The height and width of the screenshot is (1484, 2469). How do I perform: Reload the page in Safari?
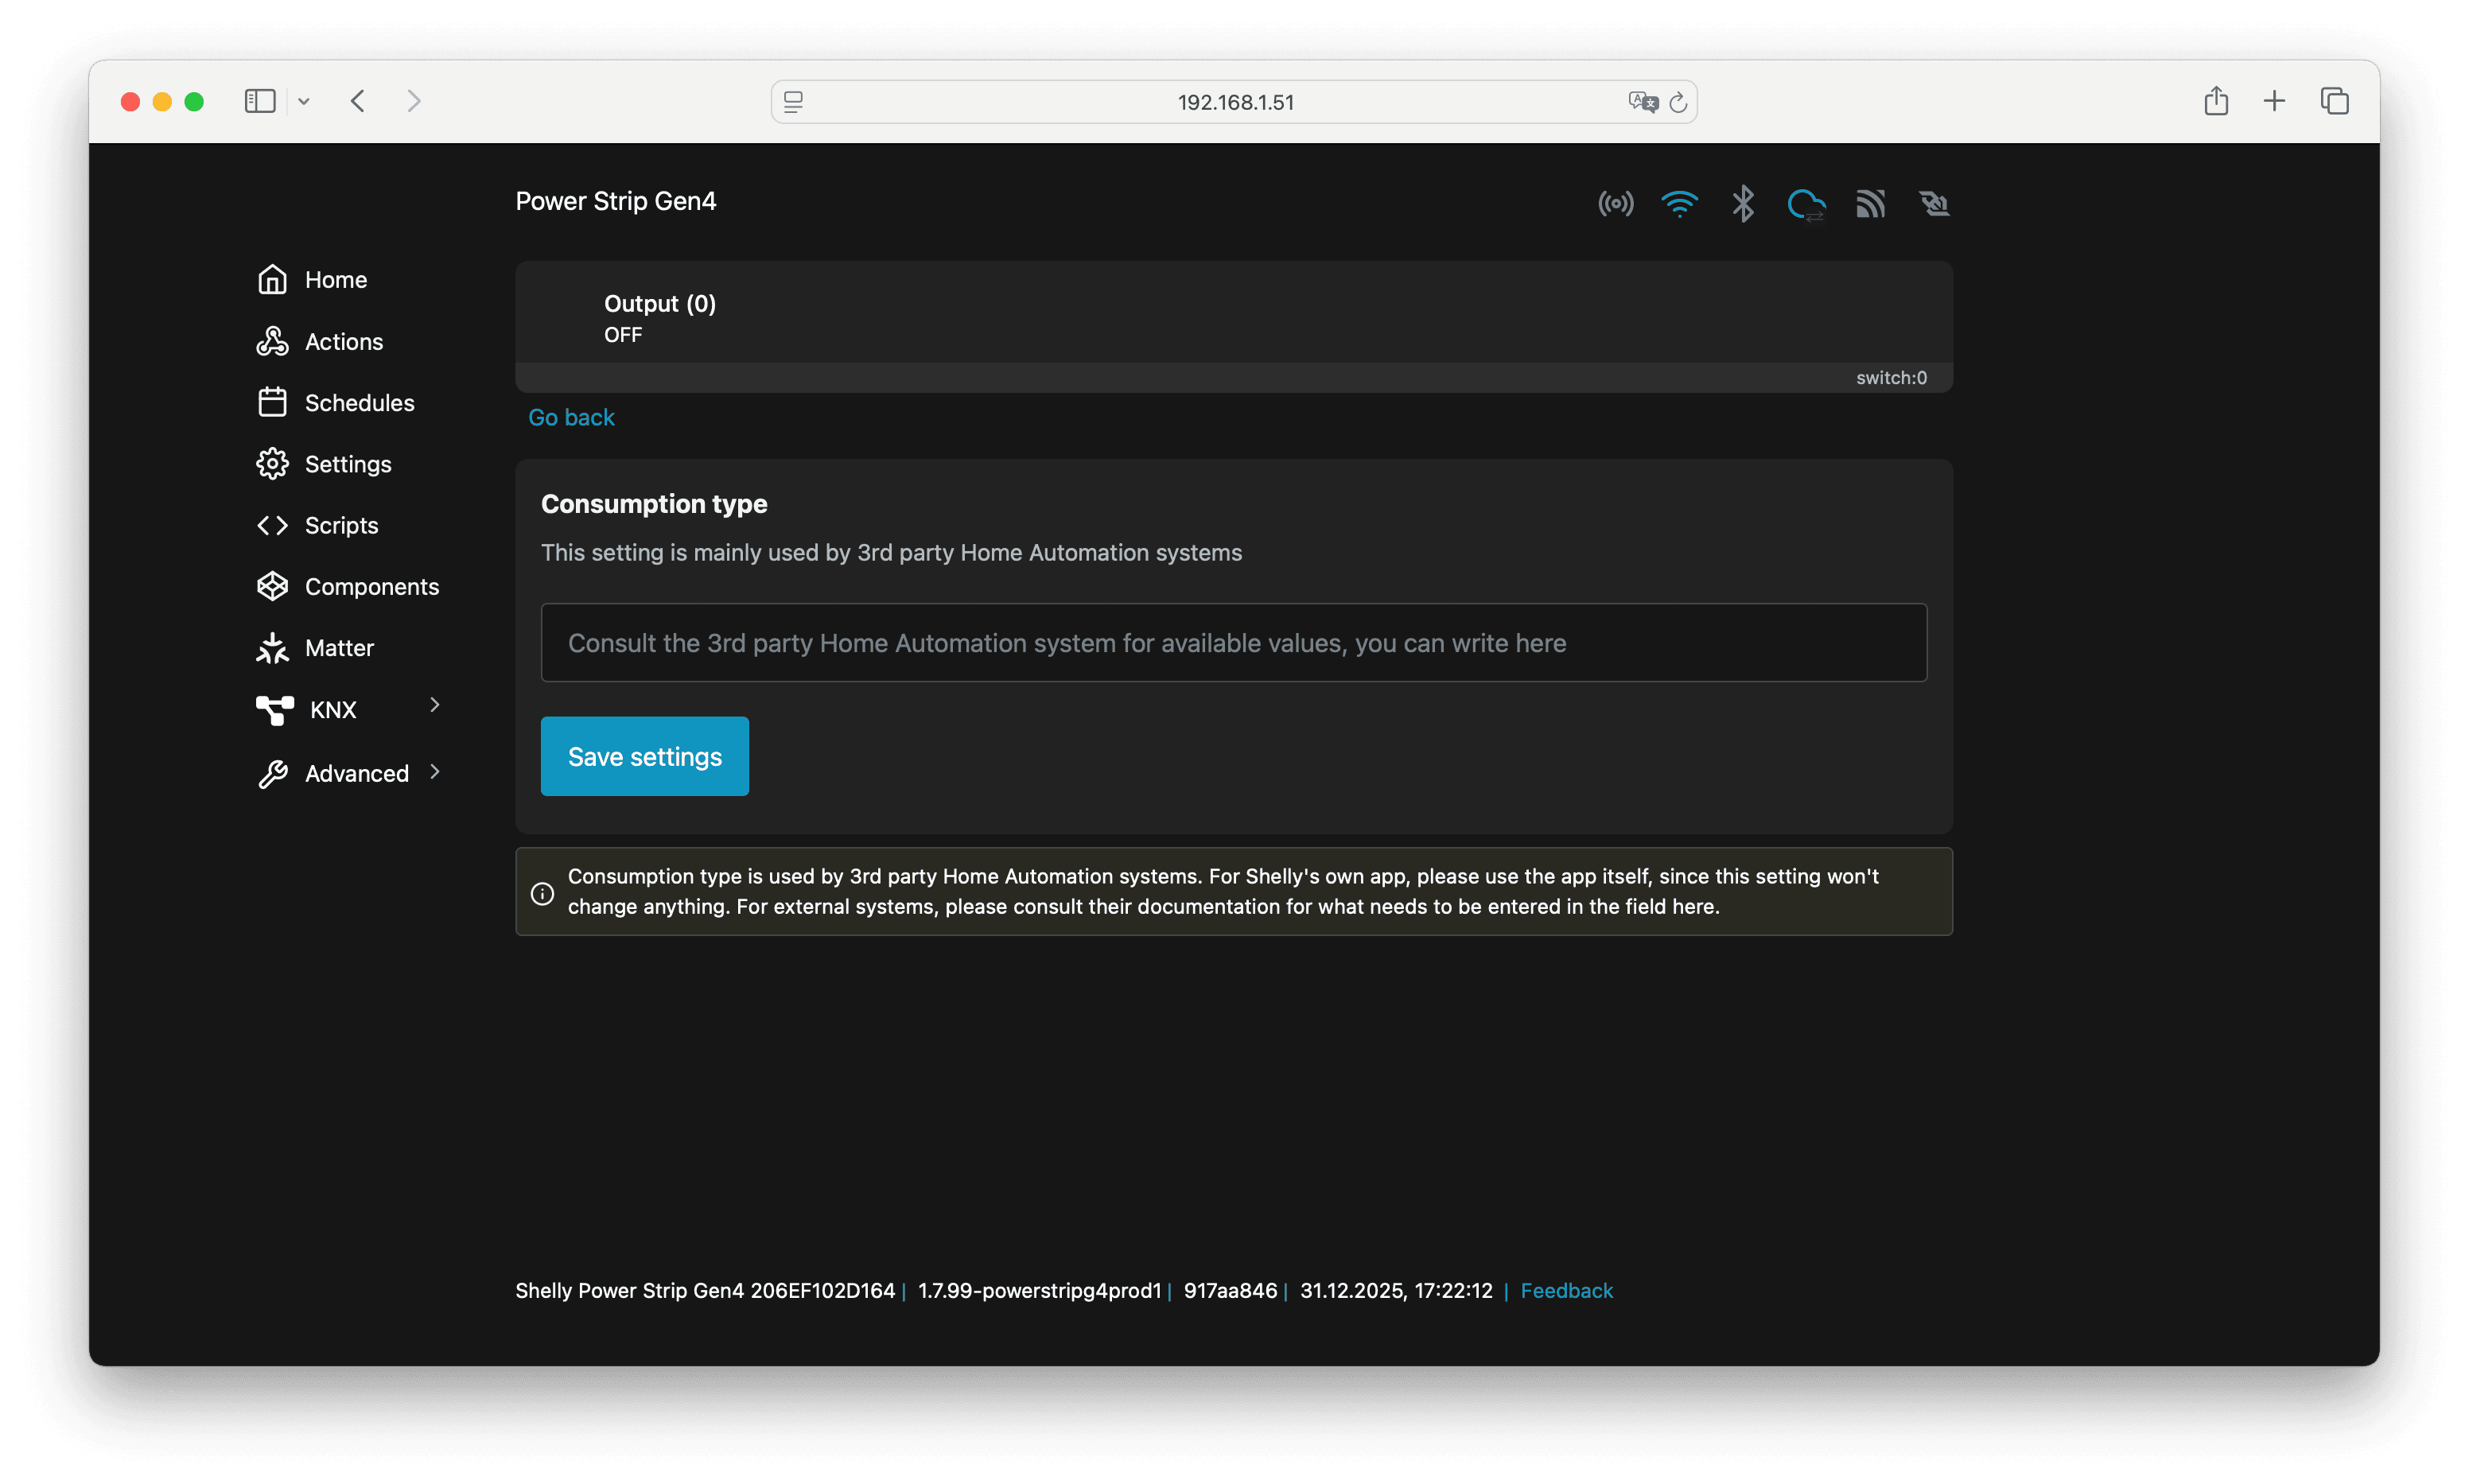pyautogui.click(x=1678, y=102)
